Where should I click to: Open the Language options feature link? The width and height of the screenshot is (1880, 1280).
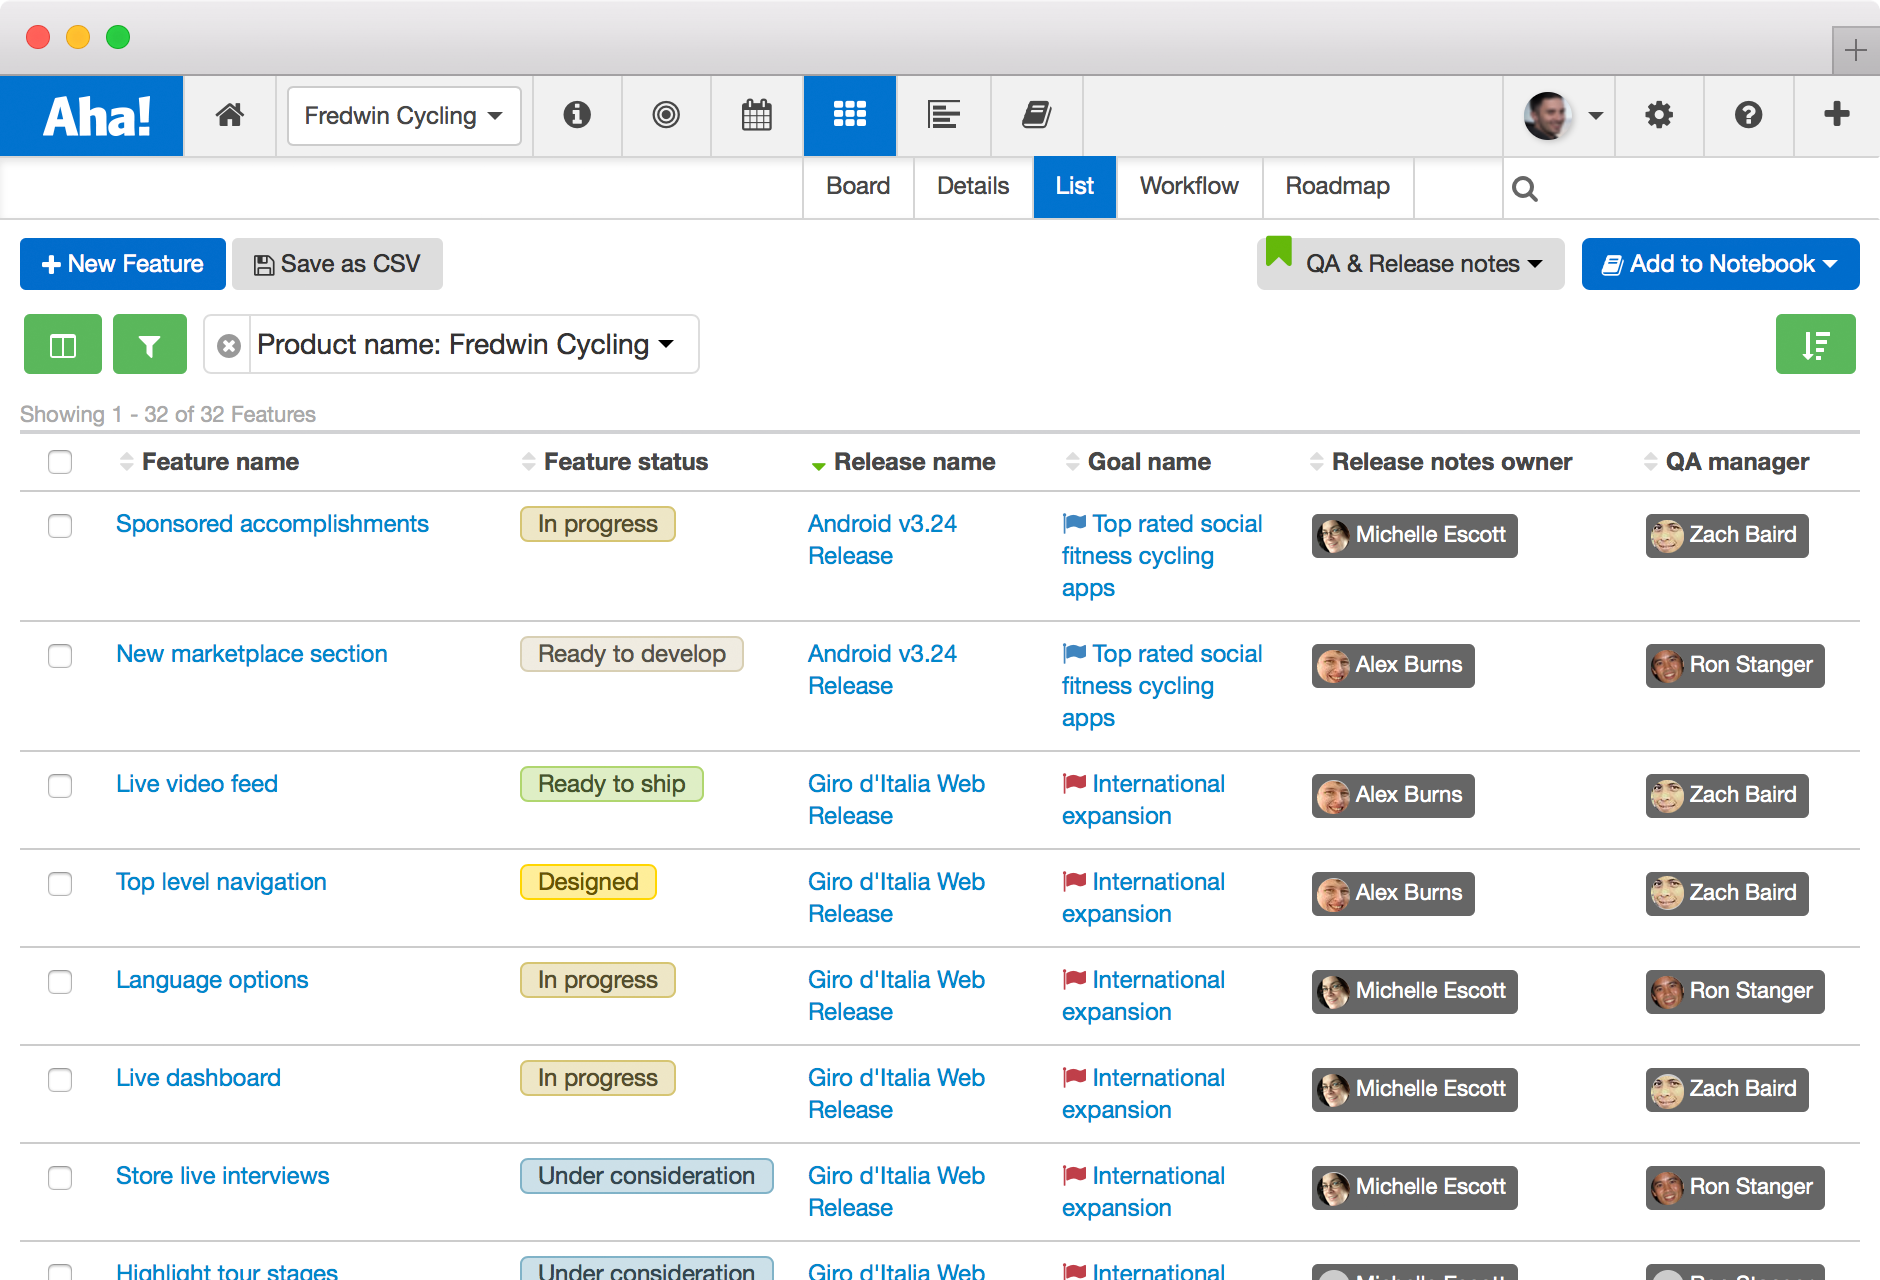[x=212, y=980]
